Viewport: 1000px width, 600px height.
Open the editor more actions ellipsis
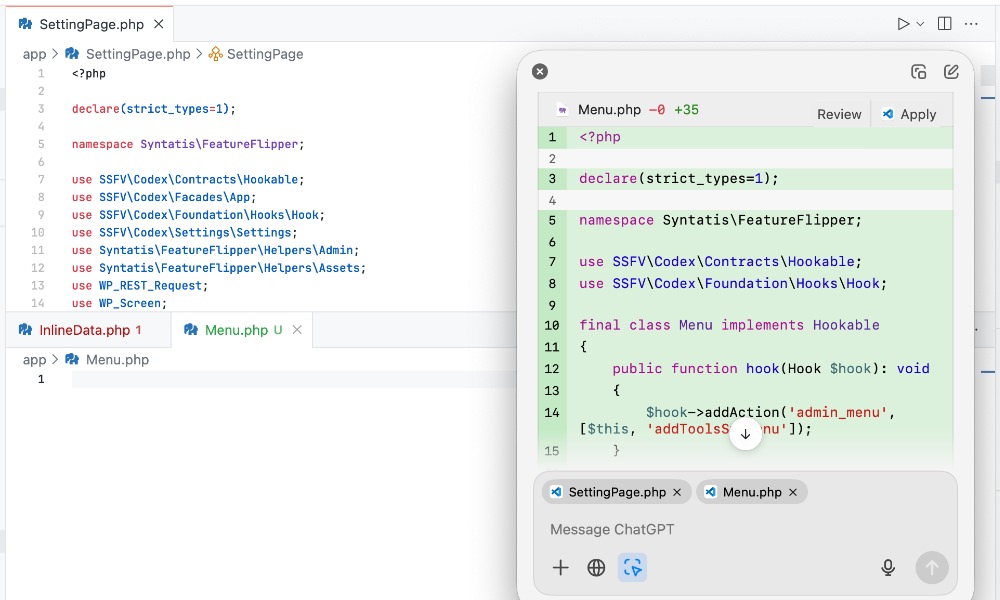point(971,24)
